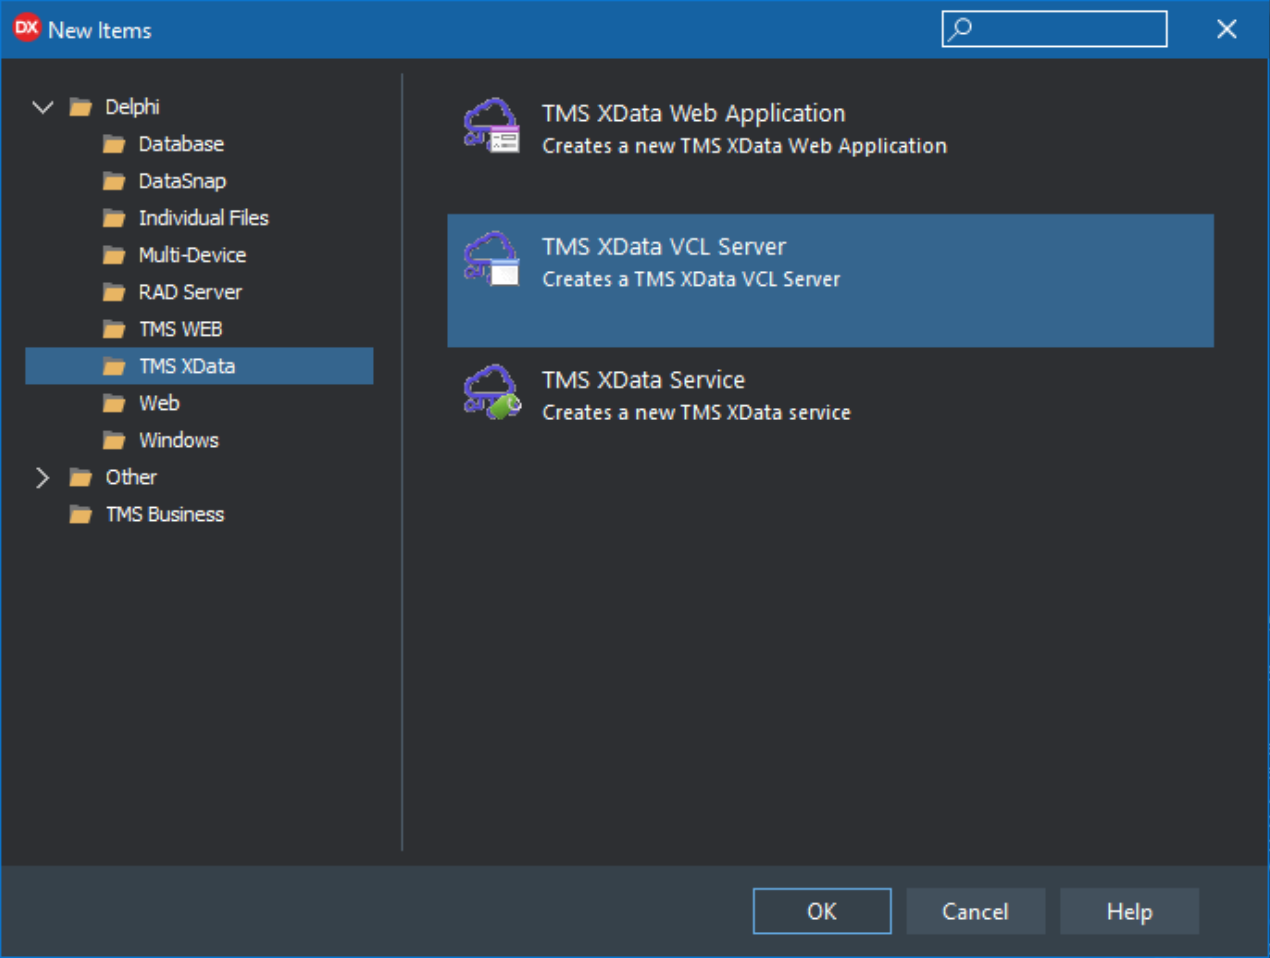Image resolution: width=1270 pixels, height=958 pixels.
Task: Click the Database folder icon
Action: (x=115, y=145)
